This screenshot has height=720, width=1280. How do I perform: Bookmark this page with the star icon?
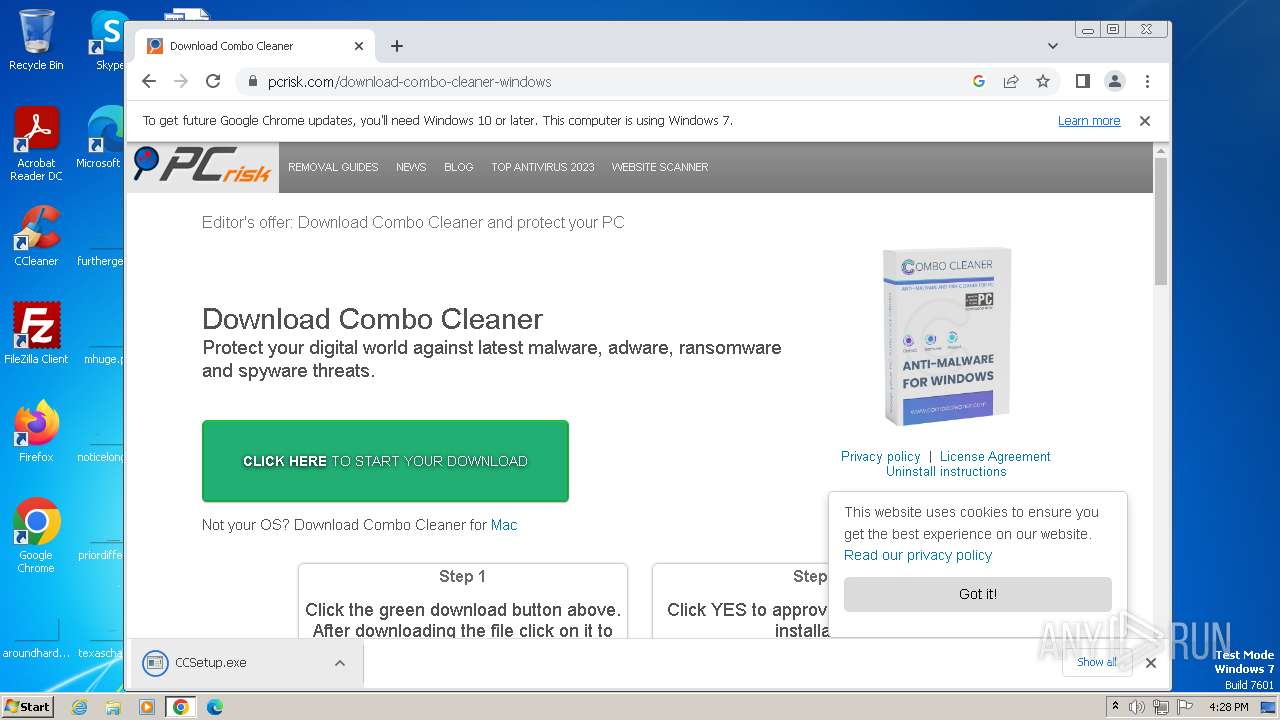coord(1043,81)
